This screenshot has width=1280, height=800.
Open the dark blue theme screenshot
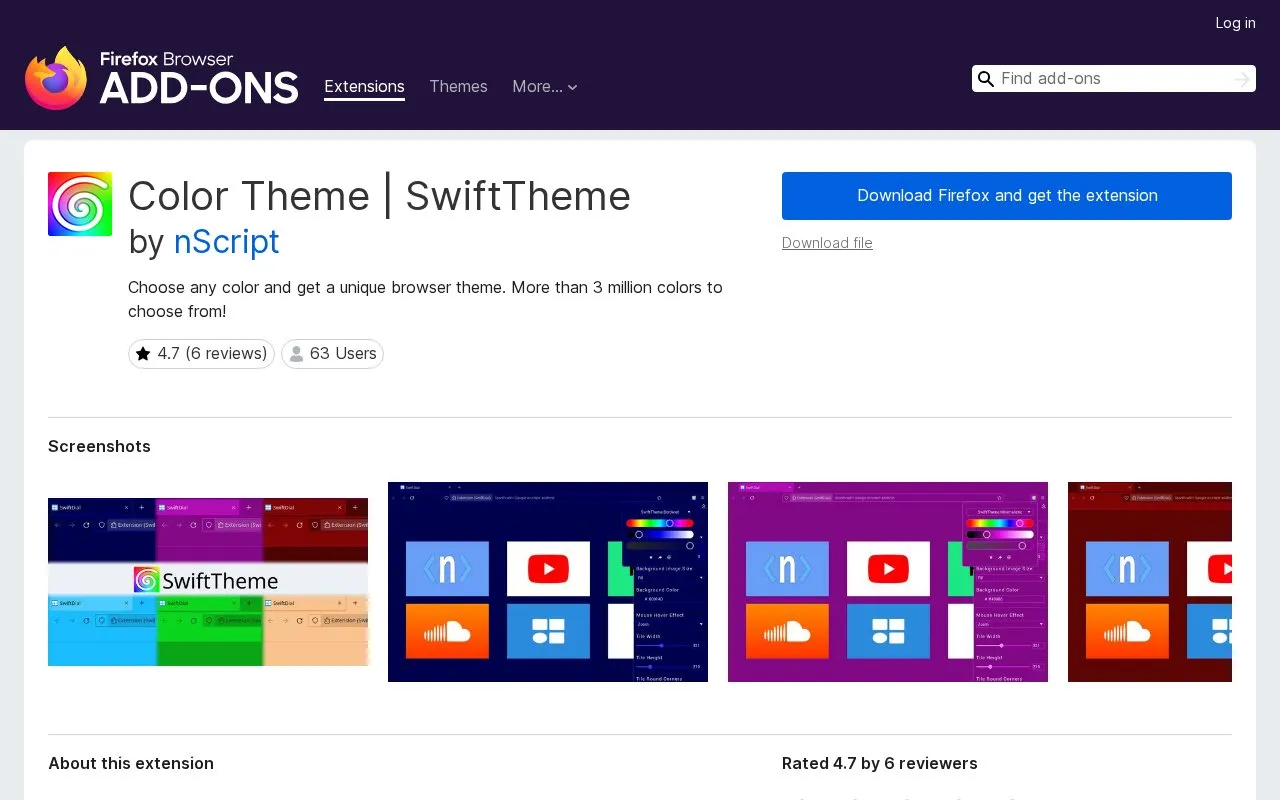548,582
